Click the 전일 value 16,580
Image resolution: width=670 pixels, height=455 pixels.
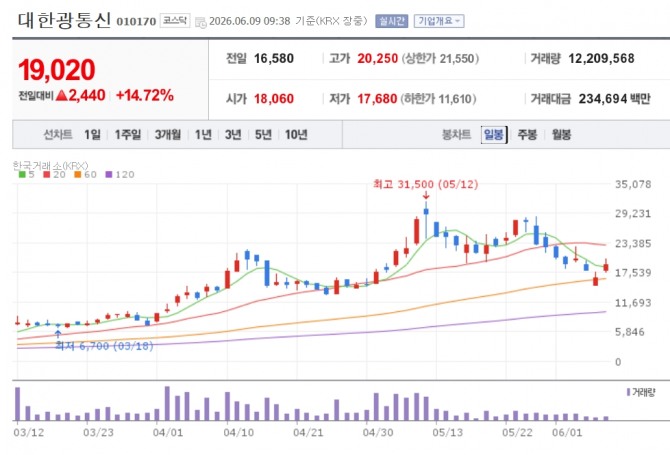click(x=274, y=59)
